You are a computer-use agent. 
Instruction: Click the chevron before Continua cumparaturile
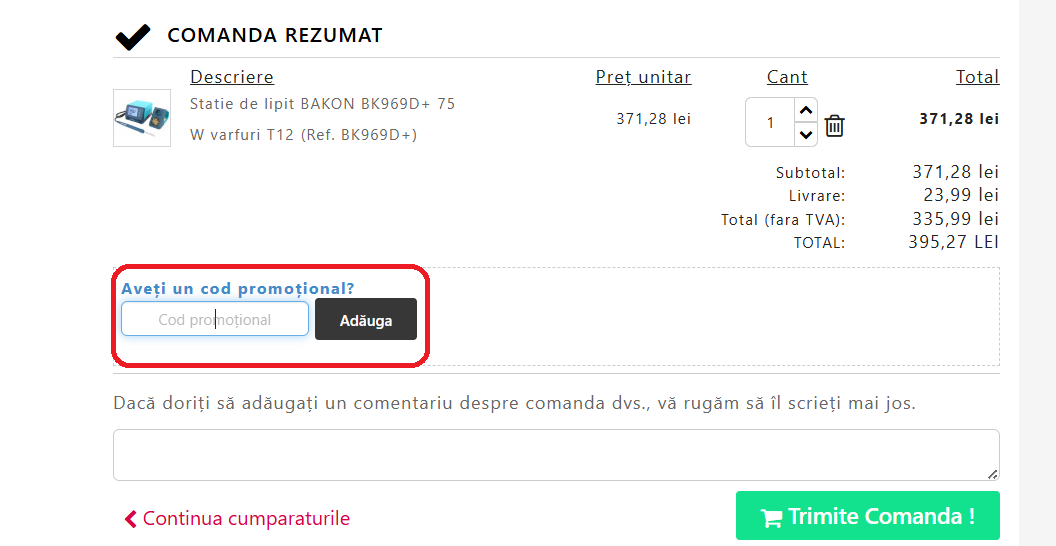[x=130, y=519]
